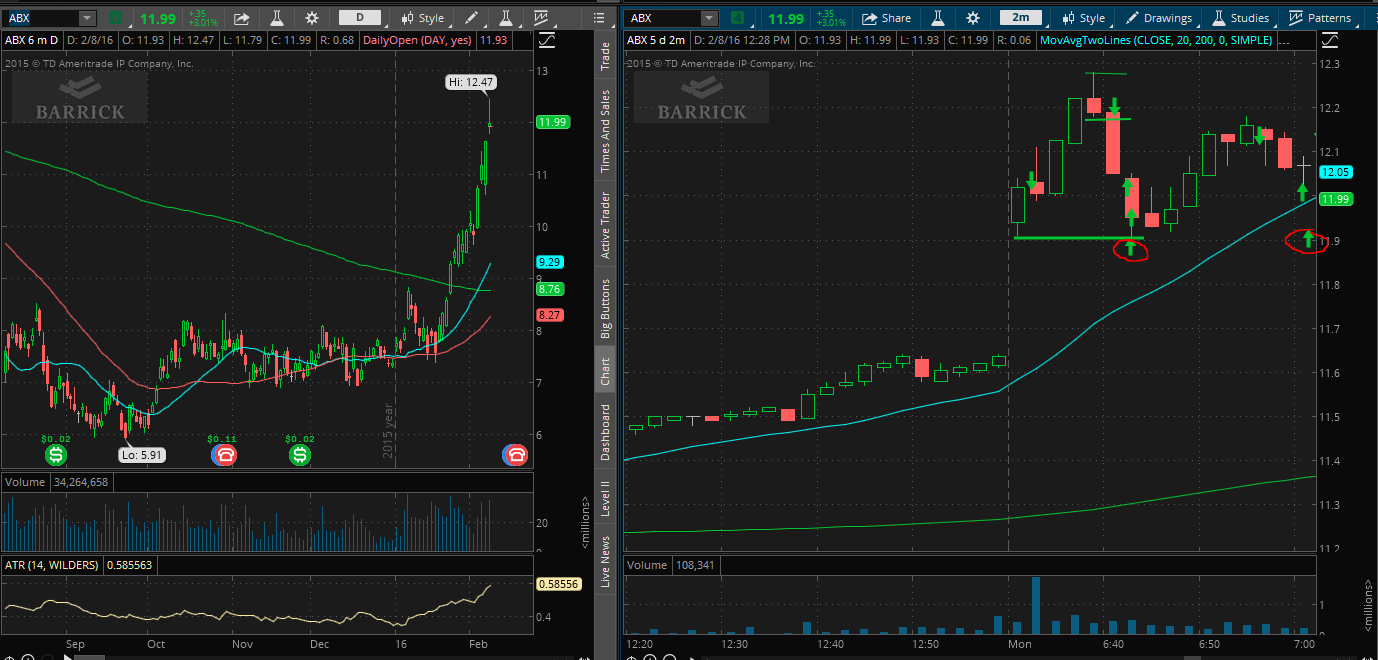
Task: Click the ABX symbol field on right chart
Action: tap(662, 18)
